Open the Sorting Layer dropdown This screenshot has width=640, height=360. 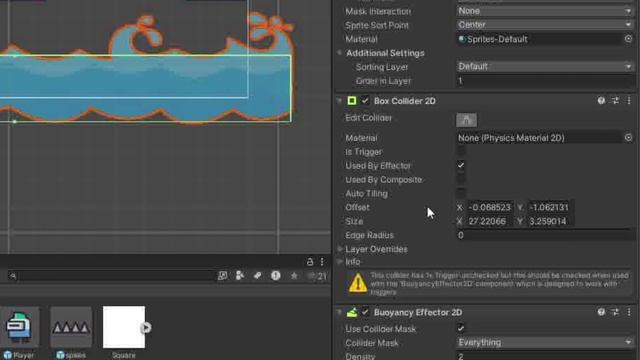(x=544, y=67)
